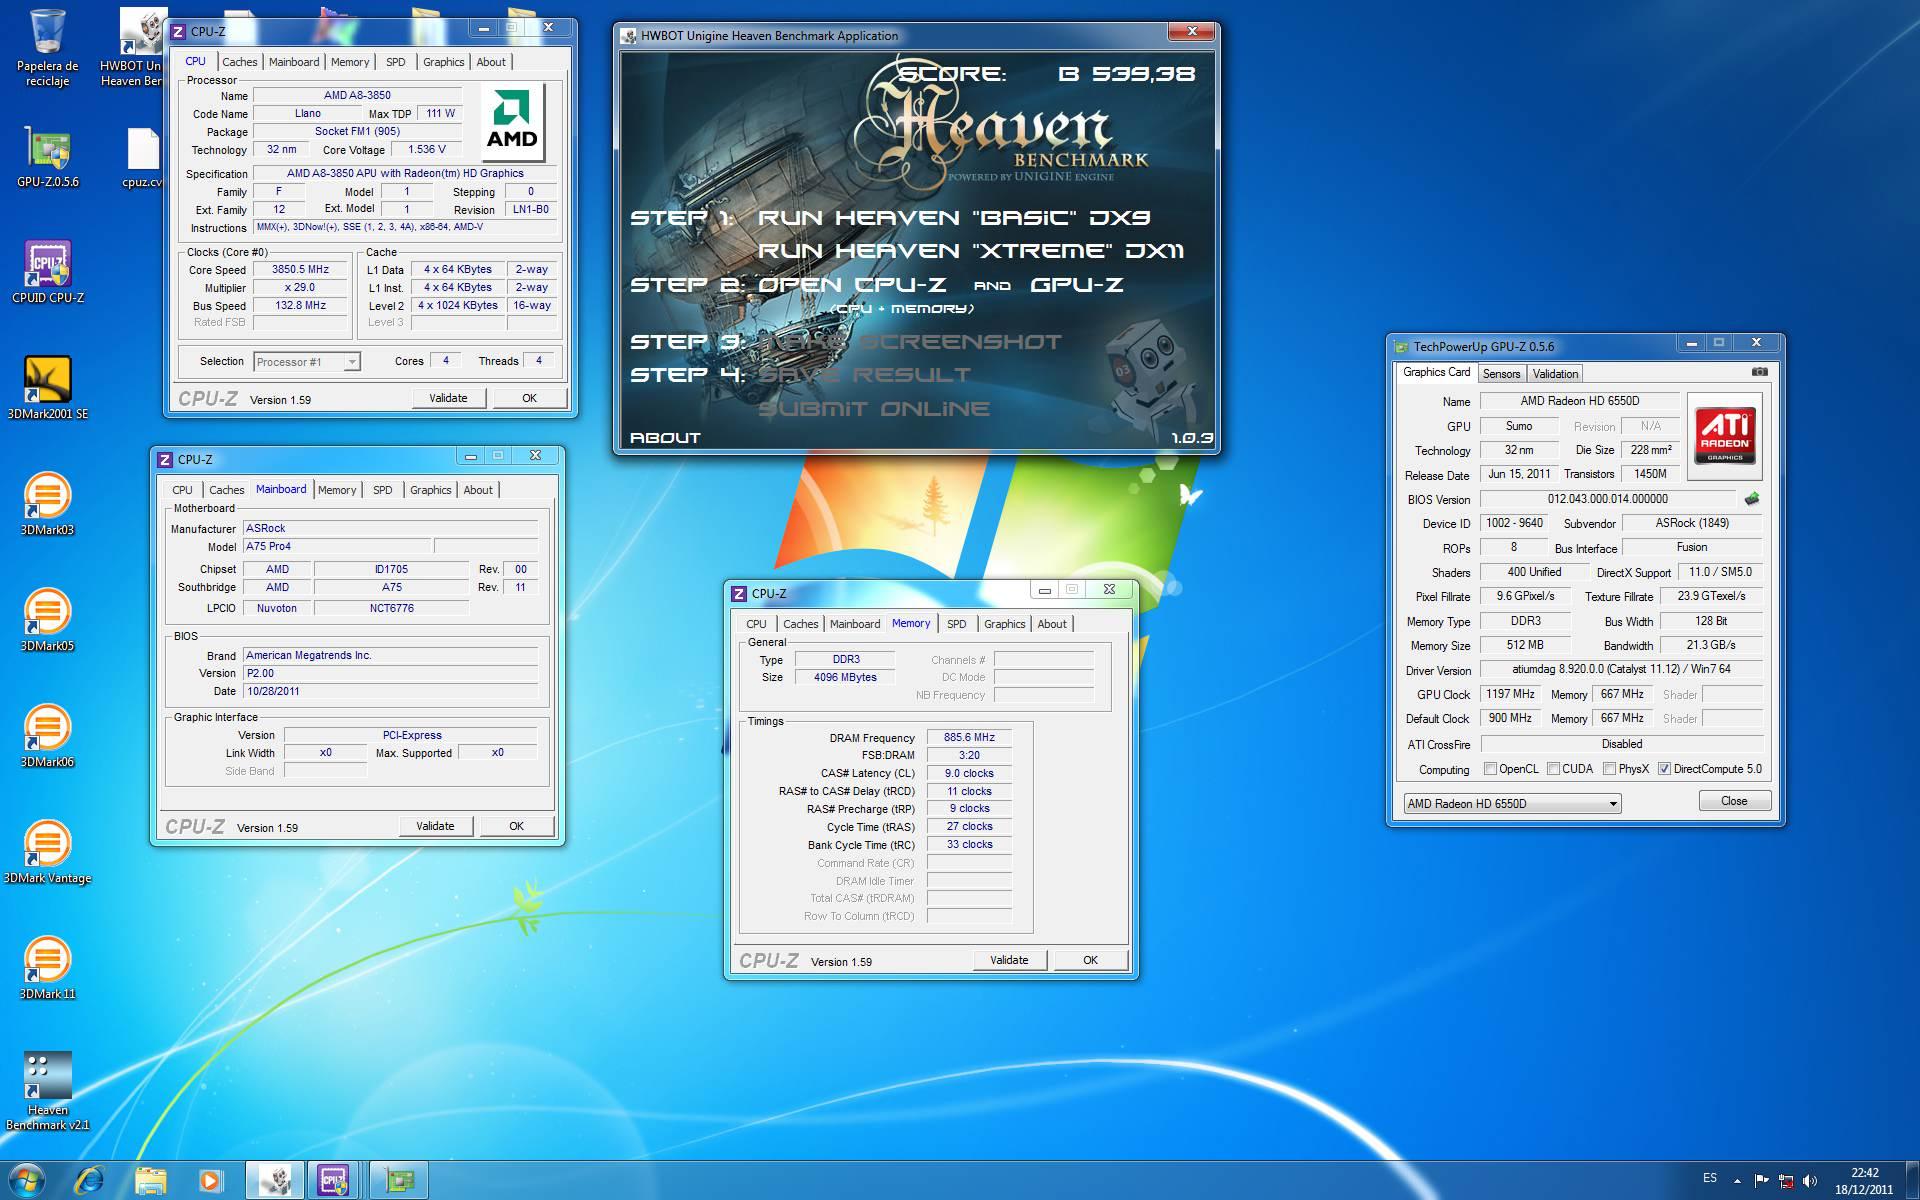Launch the Heaven Benchmark v2.1 desktop shortcut

(x=47, y=1091)
